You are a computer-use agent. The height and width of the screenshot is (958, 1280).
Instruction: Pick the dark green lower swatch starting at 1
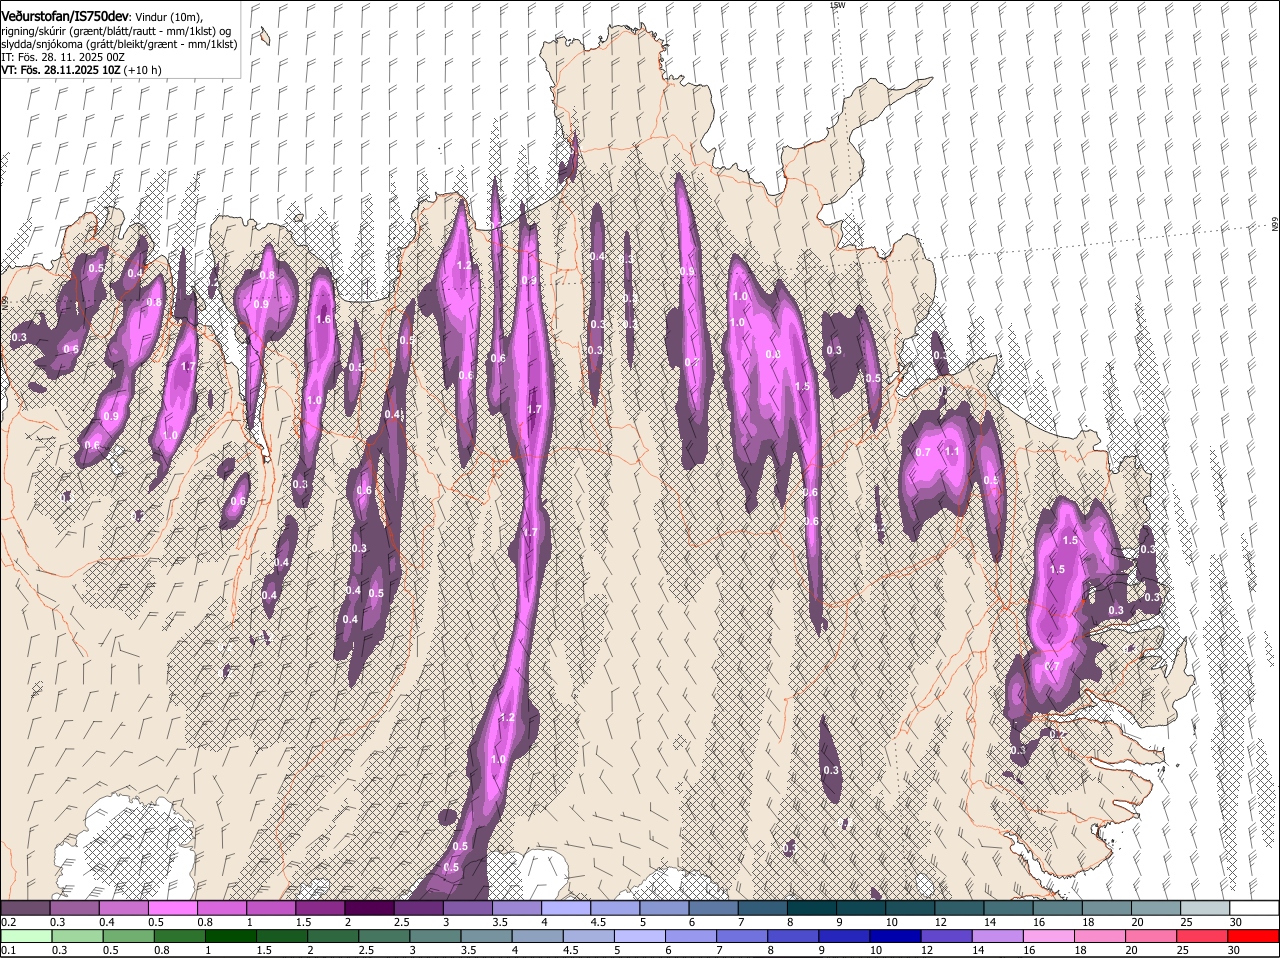(231, 936)
